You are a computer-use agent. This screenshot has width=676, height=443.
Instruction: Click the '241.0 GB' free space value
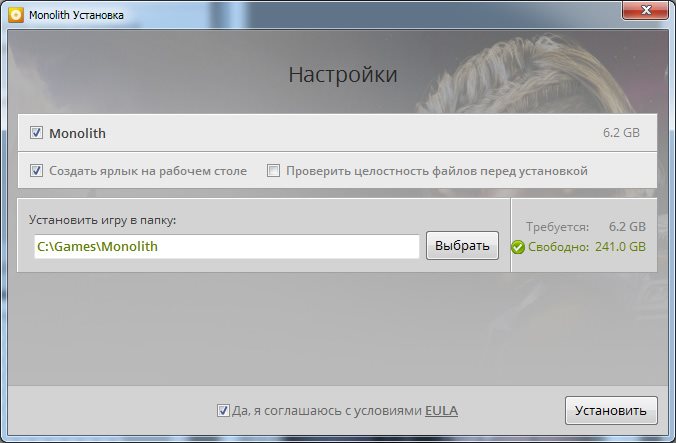(x=620, y=247)
